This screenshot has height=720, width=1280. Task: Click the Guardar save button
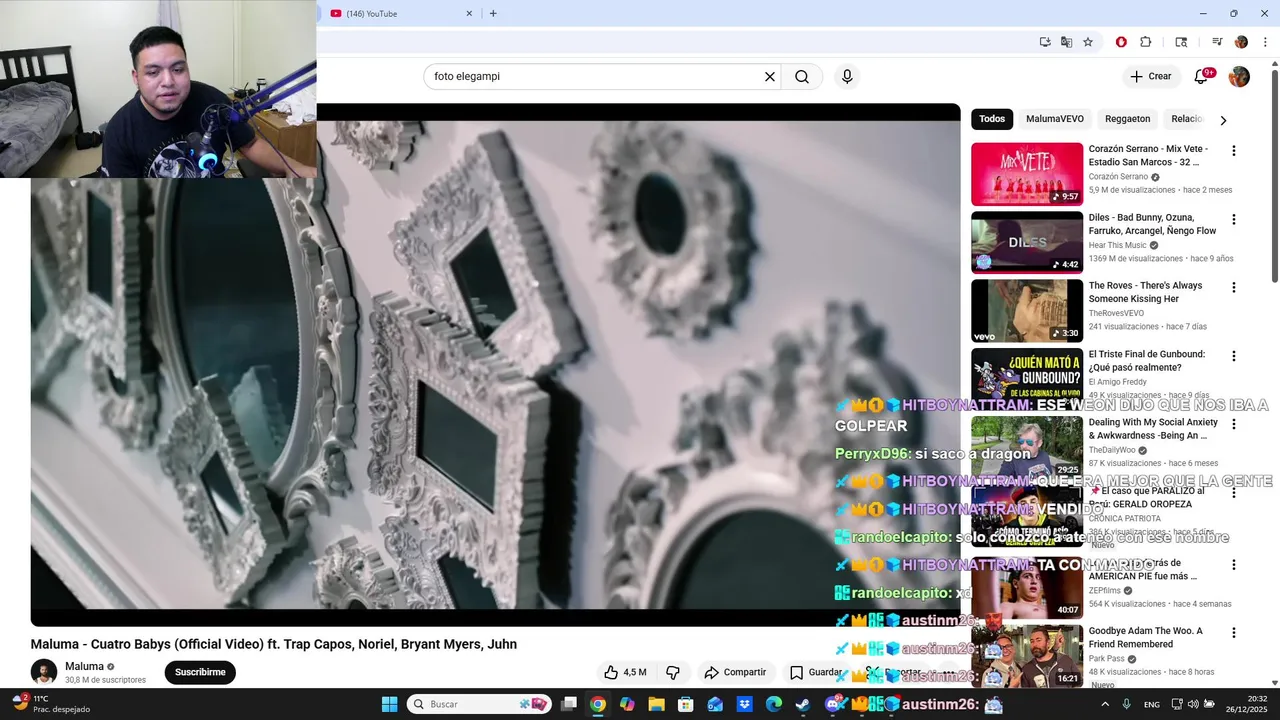click(x=817, y=672)
